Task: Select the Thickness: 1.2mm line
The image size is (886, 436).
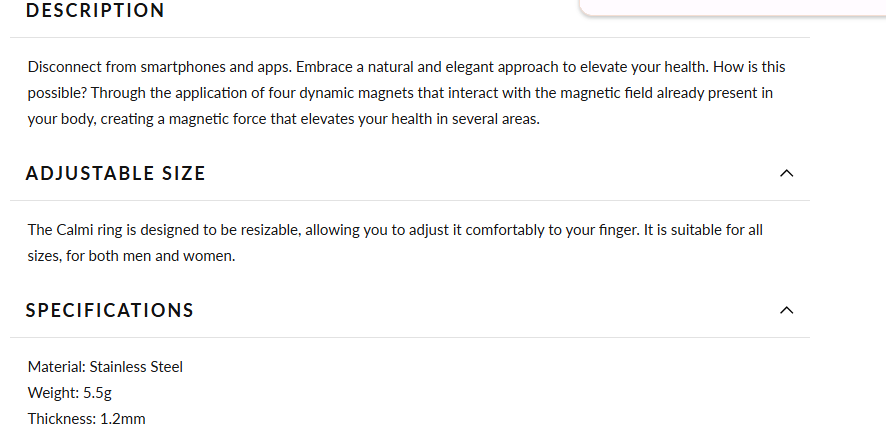Action: [86, 419]
